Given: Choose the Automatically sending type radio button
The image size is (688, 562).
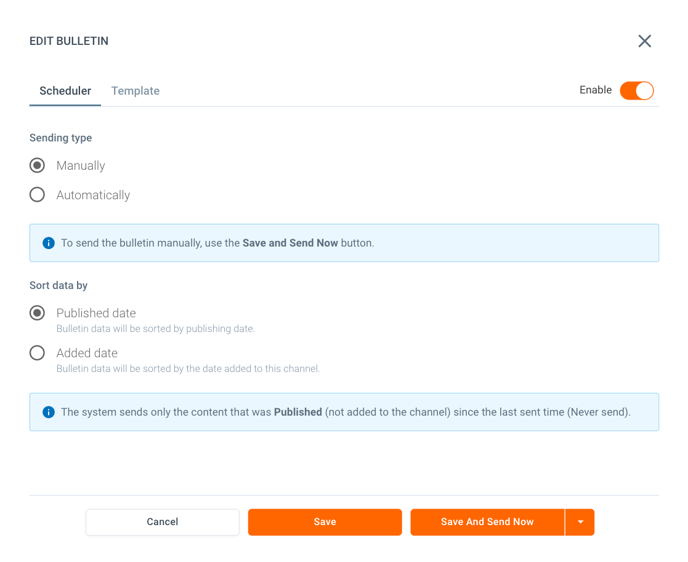Looking at the screenshot, I should (37, 195).
